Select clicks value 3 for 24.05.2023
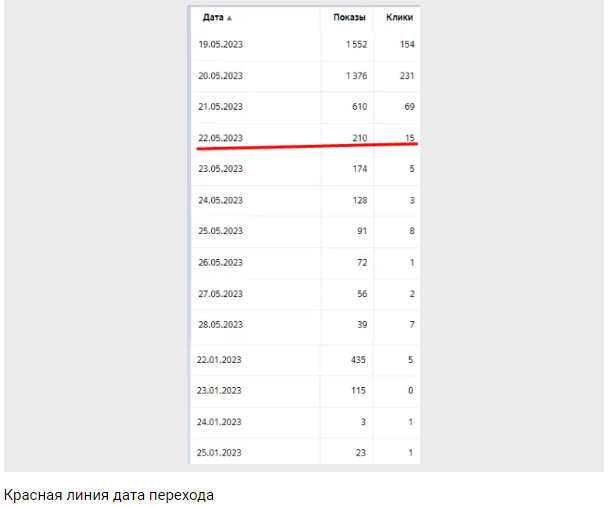 point(412,200)
